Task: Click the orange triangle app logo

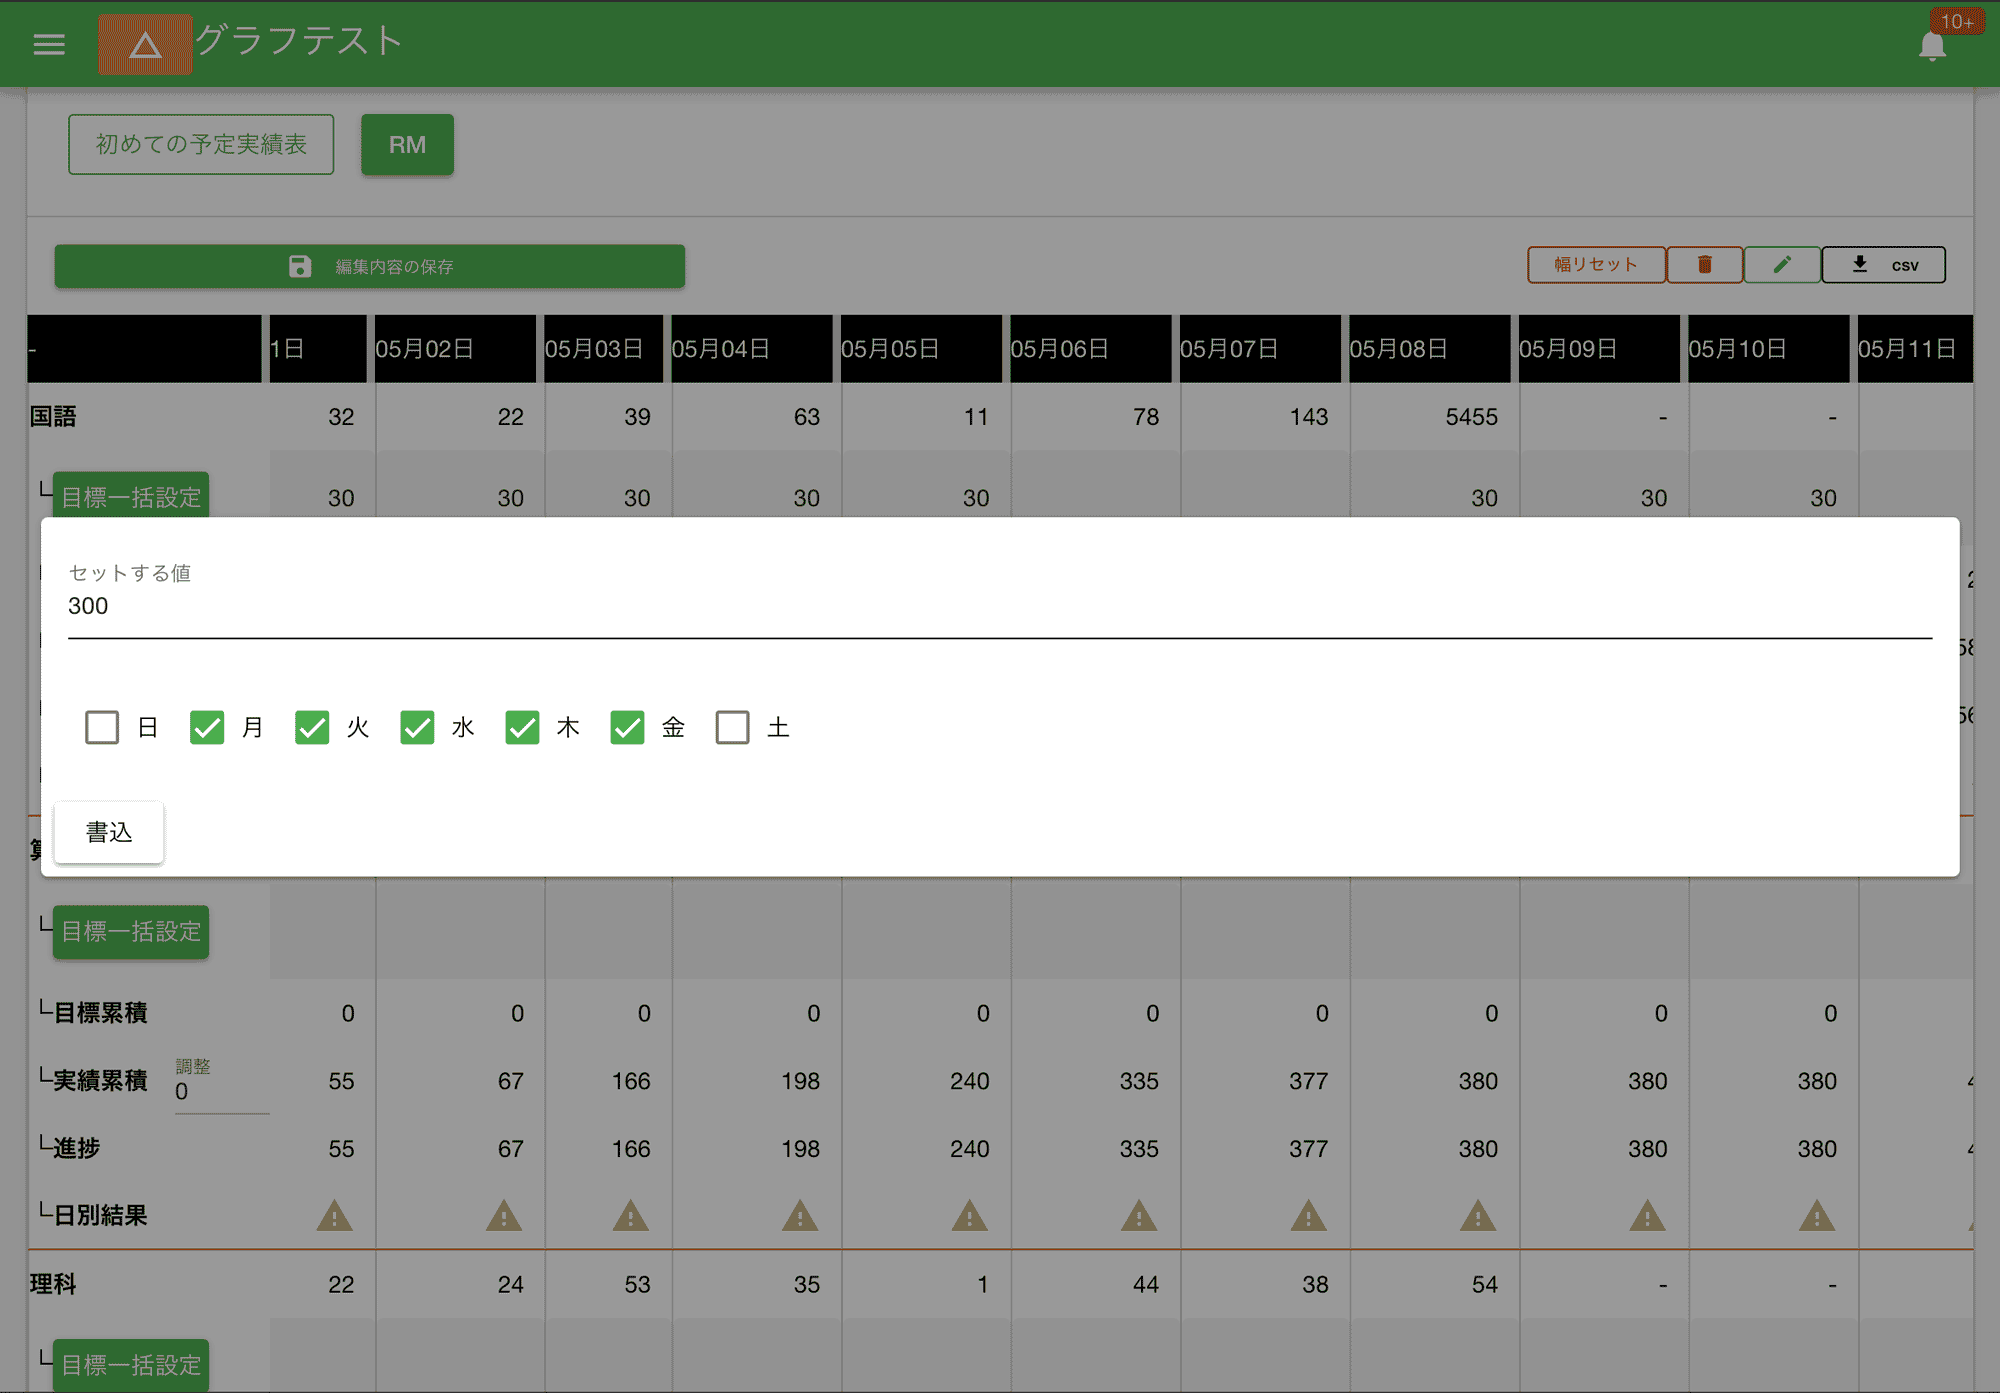Action: (x=145, y=44)
